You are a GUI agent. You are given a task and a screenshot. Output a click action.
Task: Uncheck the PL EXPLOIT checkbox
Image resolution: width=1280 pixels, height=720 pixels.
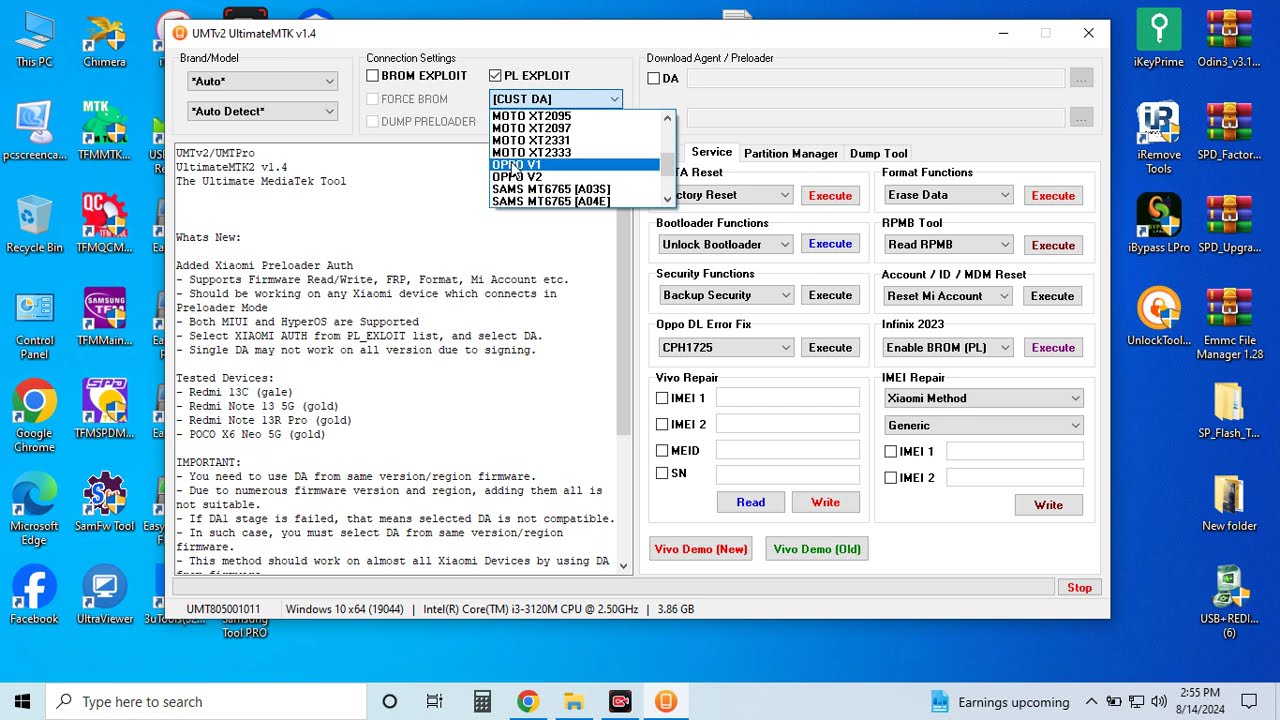tap(495, 76)
